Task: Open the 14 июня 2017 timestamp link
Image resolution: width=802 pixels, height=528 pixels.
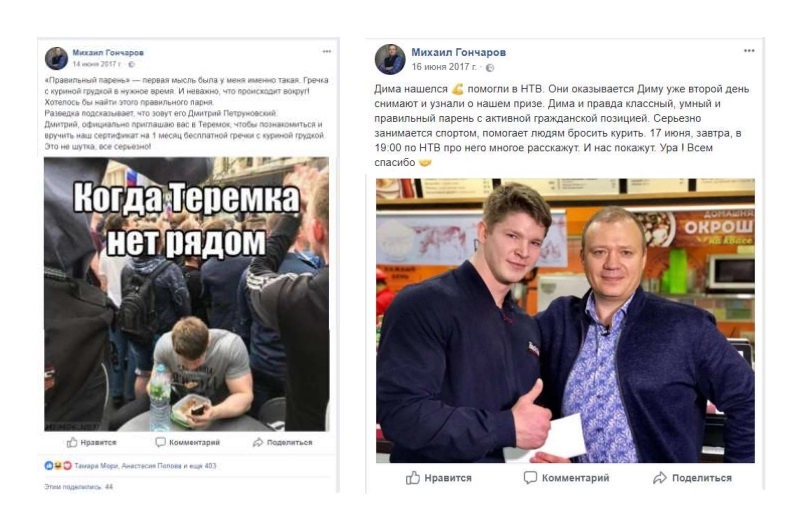Action: click(x=97, y=64)
